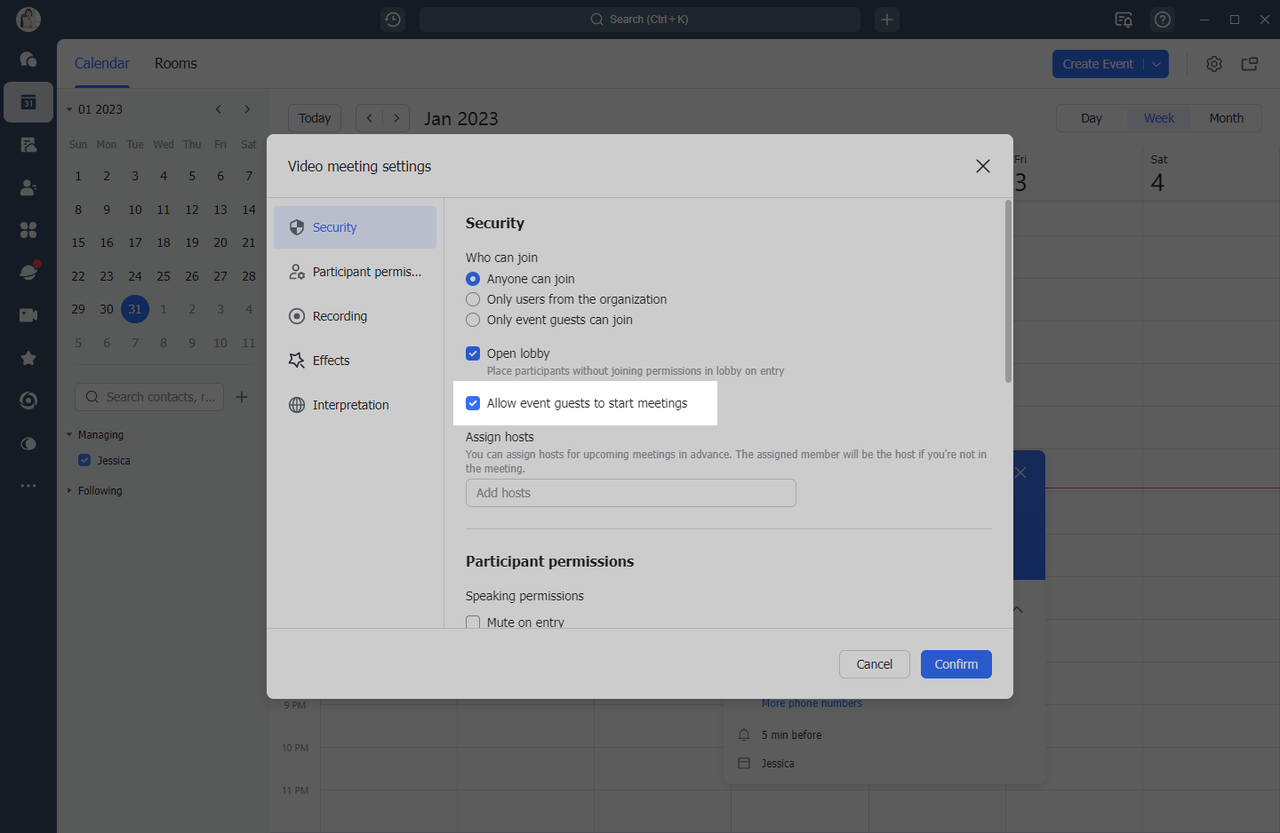Click the Add hosts input field
Image resolution: width=1280 pixels, height=833 pixels.
click(x=630, y=493)
